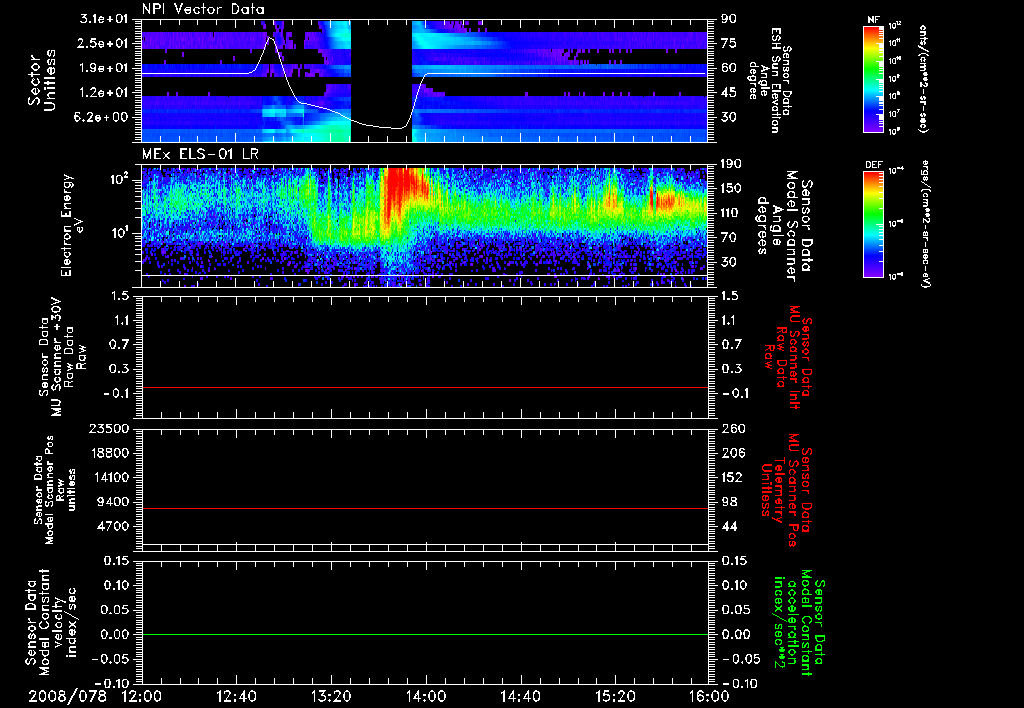Image resolution: width=1024 pixels, height=708 pixels.
Task: Click the 23500 scanner position tick
Action: coord(110,428)
